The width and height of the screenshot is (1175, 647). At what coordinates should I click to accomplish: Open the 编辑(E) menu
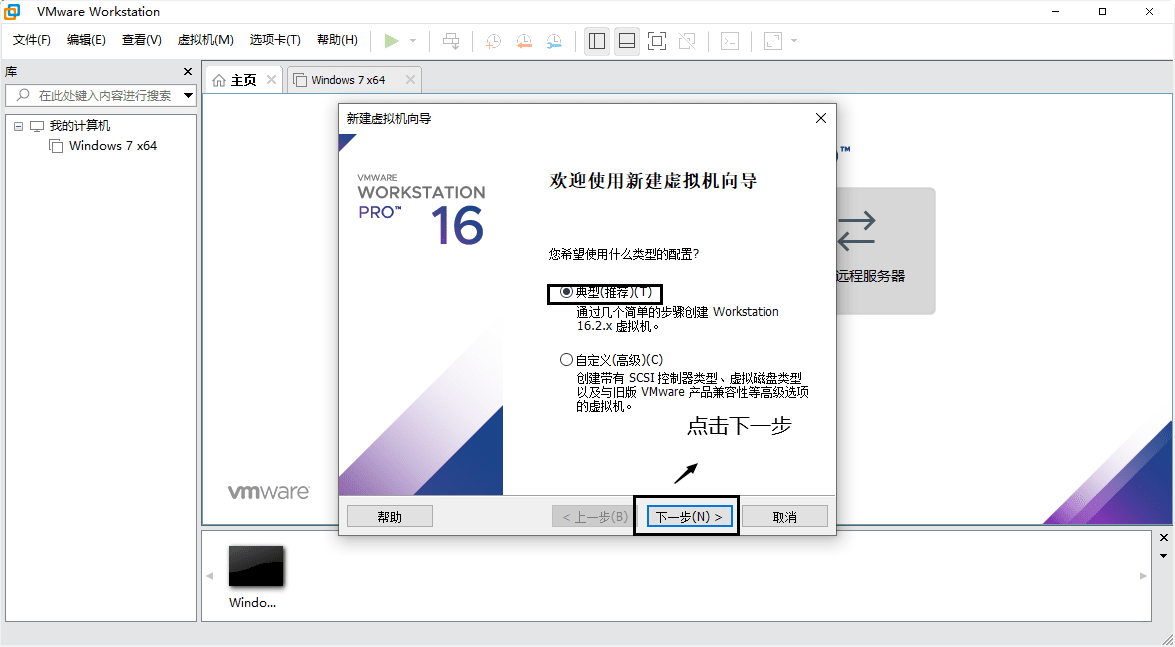click(86, 40)
